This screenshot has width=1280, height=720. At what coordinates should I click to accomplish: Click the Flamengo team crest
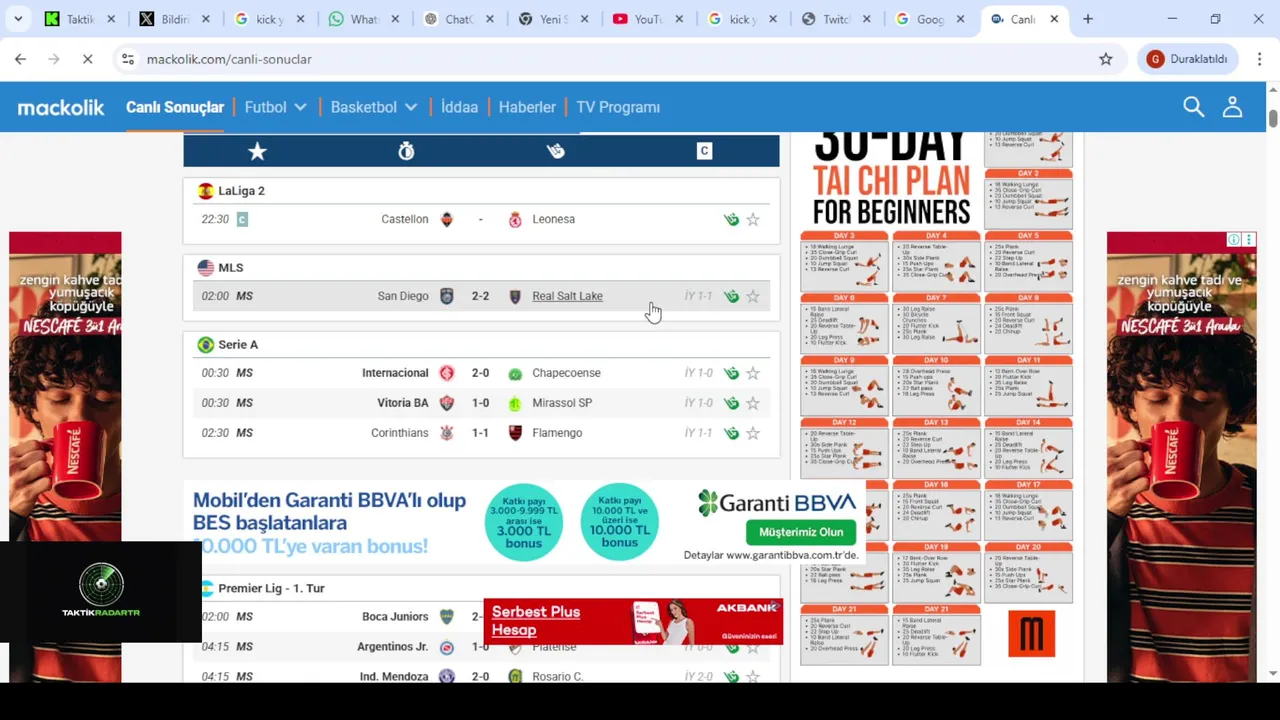click(x=515, y=433)
